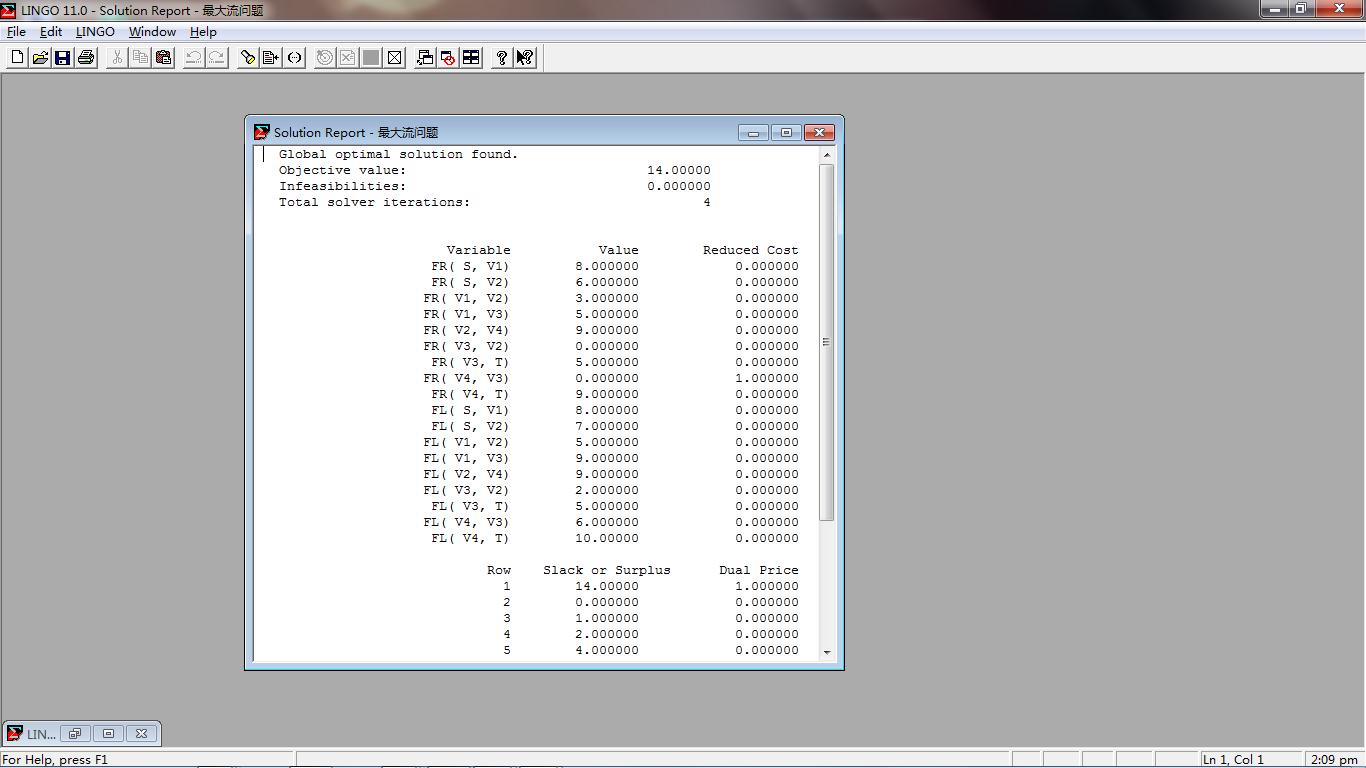Screen dimensions: 1366x768
Task: Open the File menu
Action: coord(16,32)
